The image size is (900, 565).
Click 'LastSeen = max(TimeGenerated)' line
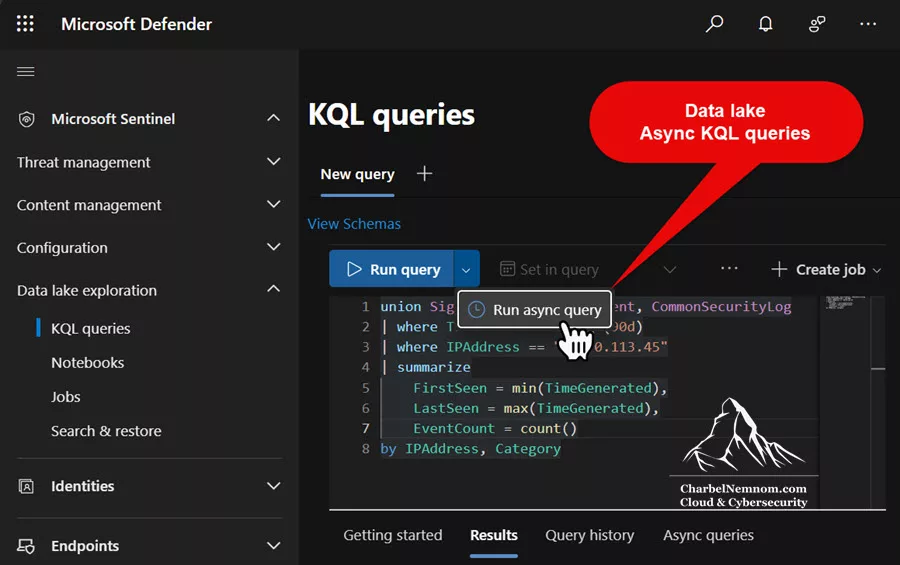point(536,408)
